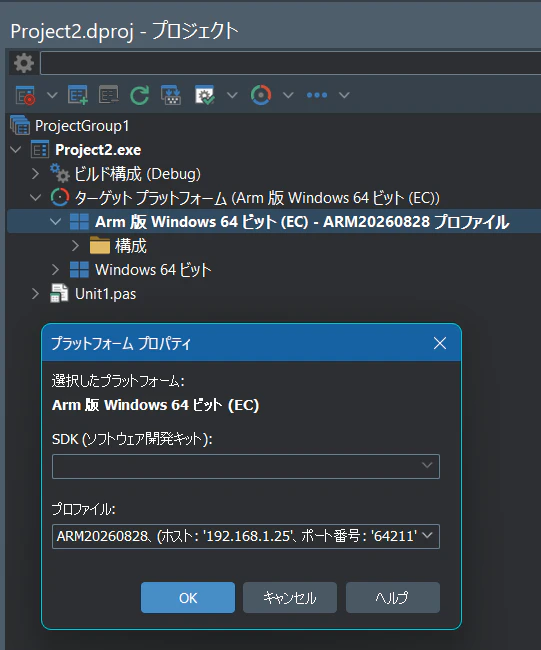The width and height of the screenshot is (541, 650).
Task: Click the キャンセル button
Action: (x=290, y=597)
